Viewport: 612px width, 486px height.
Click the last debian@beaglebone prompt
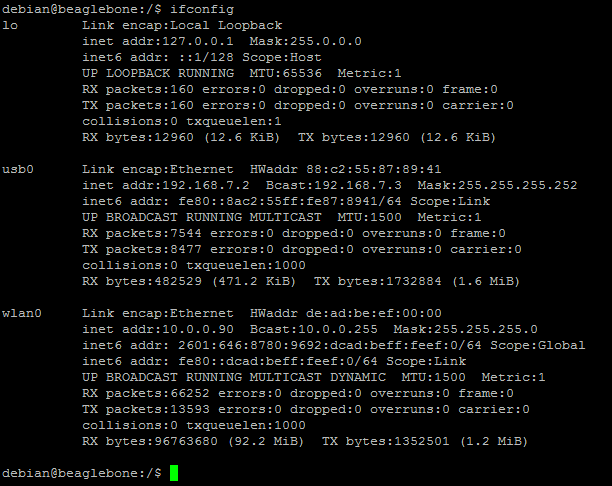coord(82,474)
